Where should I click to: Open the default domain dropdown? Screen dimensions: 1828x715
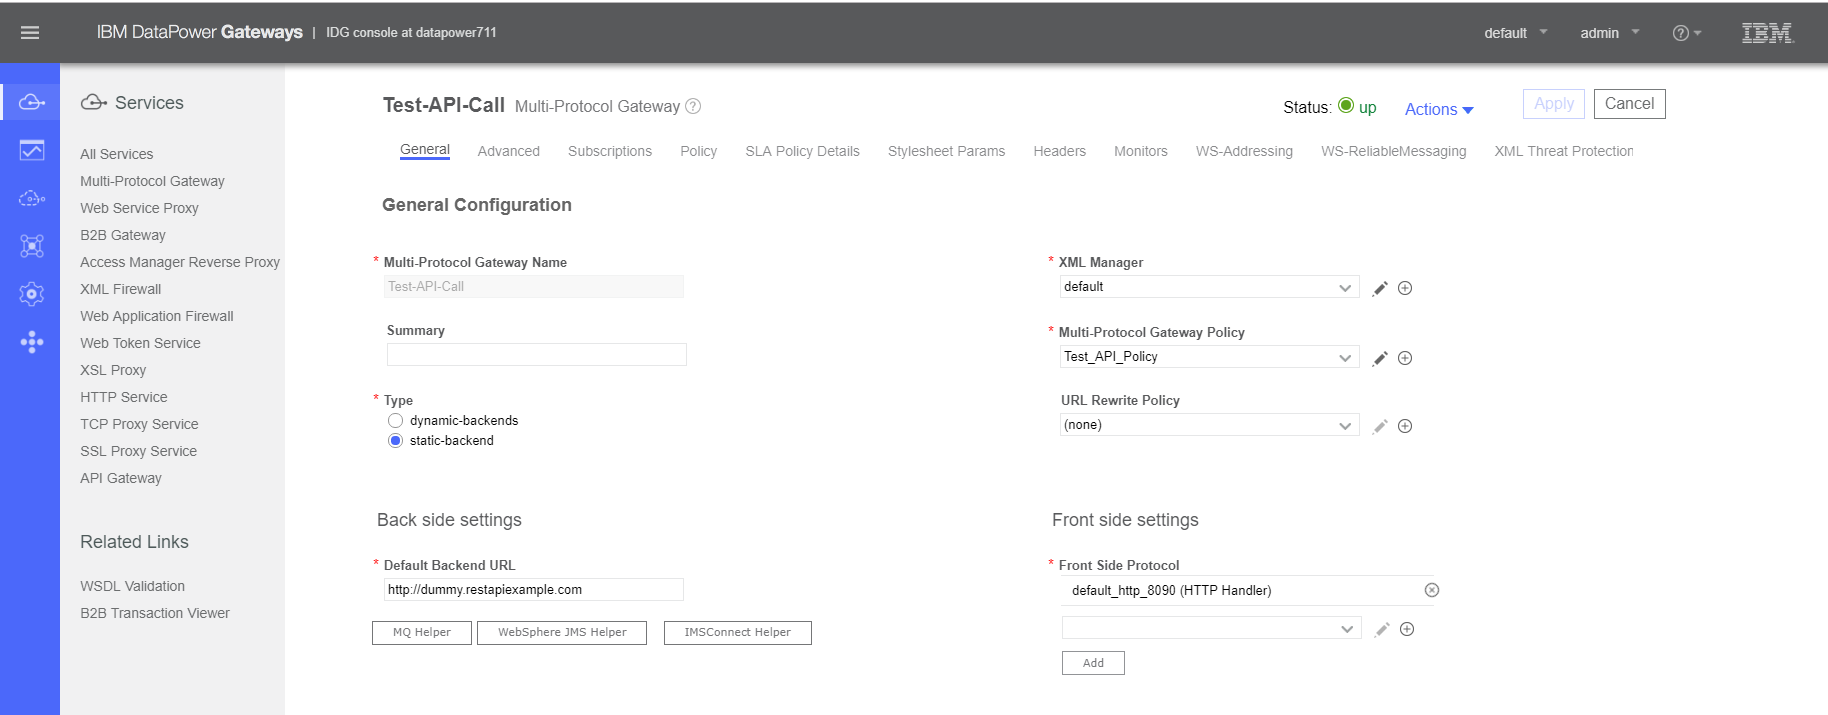click(x=1516, y=33)
